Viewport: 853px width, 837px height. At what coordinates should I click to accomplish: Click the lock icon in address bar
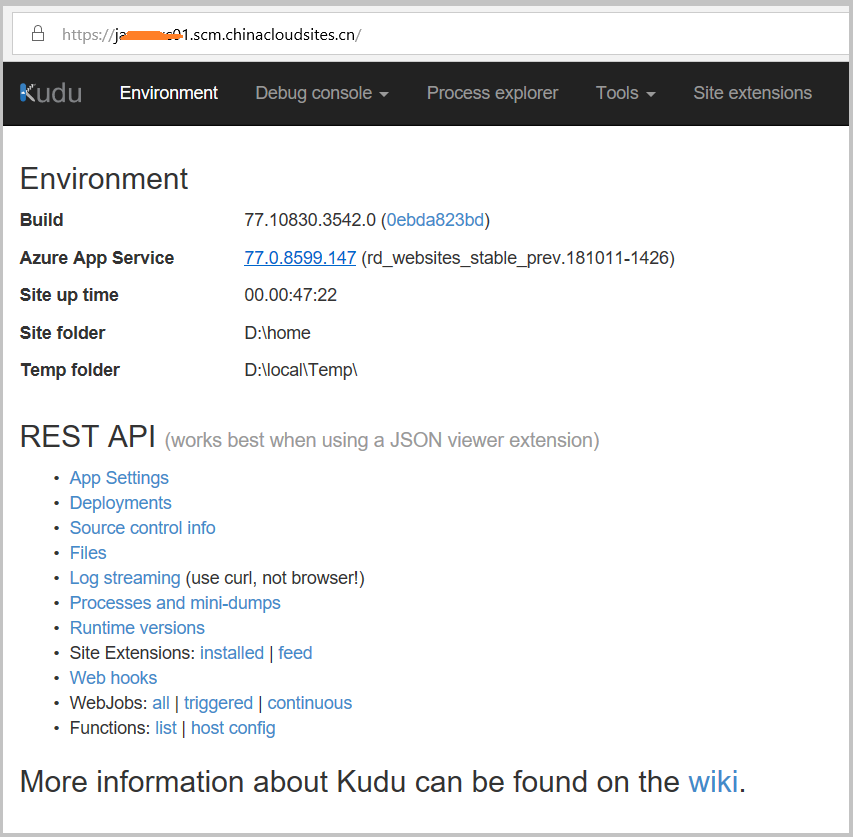pyautogui.click(x=39, y=34)
